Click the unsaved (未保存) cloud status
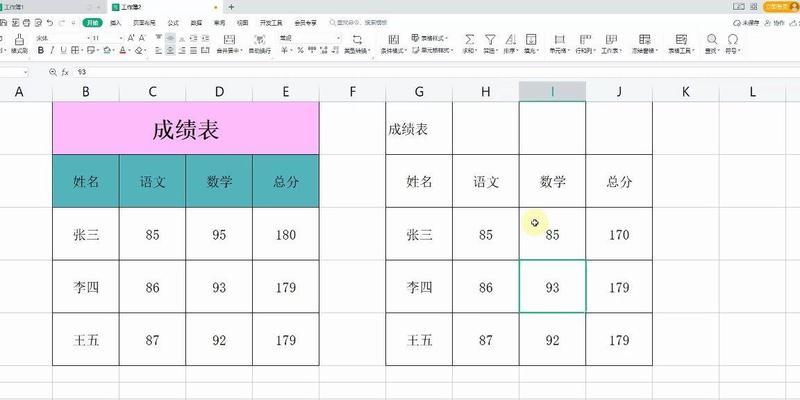The height and width of the screenshot is (400, 800). (746, 23)
